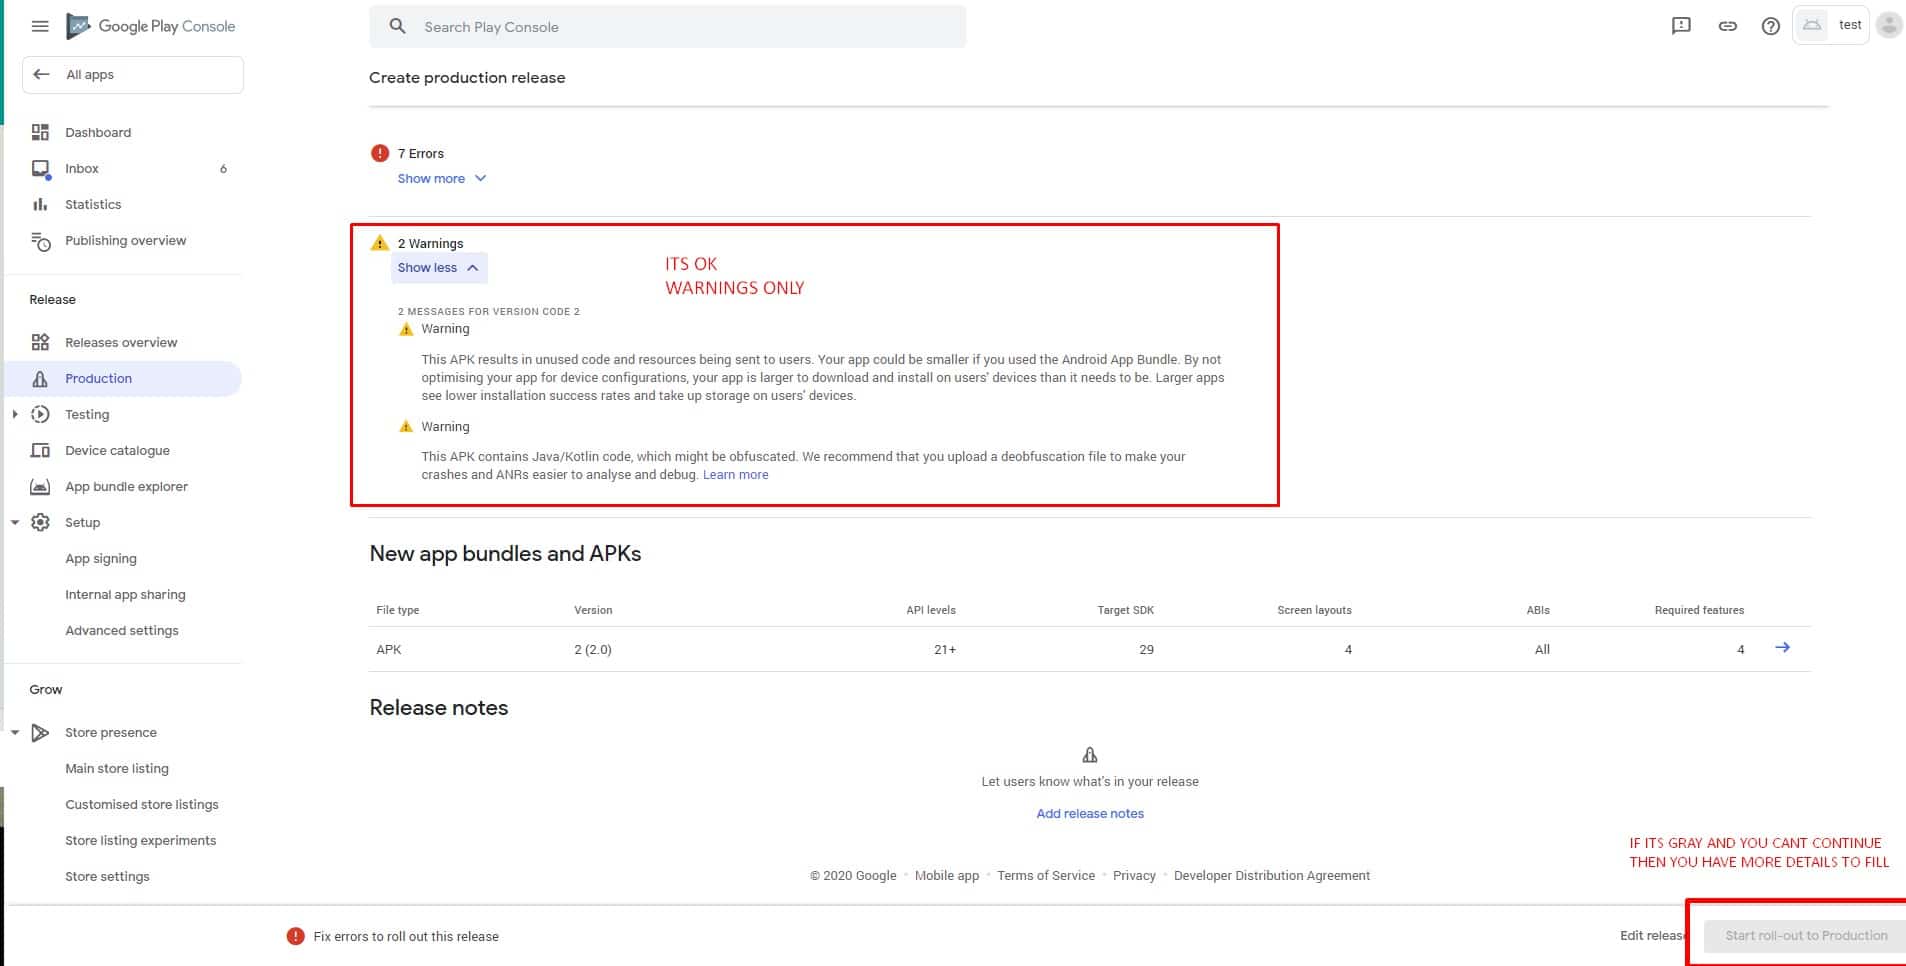Open the feedback announcement icon
The width and height of the screenshot is (1906, 966).
[x=1681, y=26]
